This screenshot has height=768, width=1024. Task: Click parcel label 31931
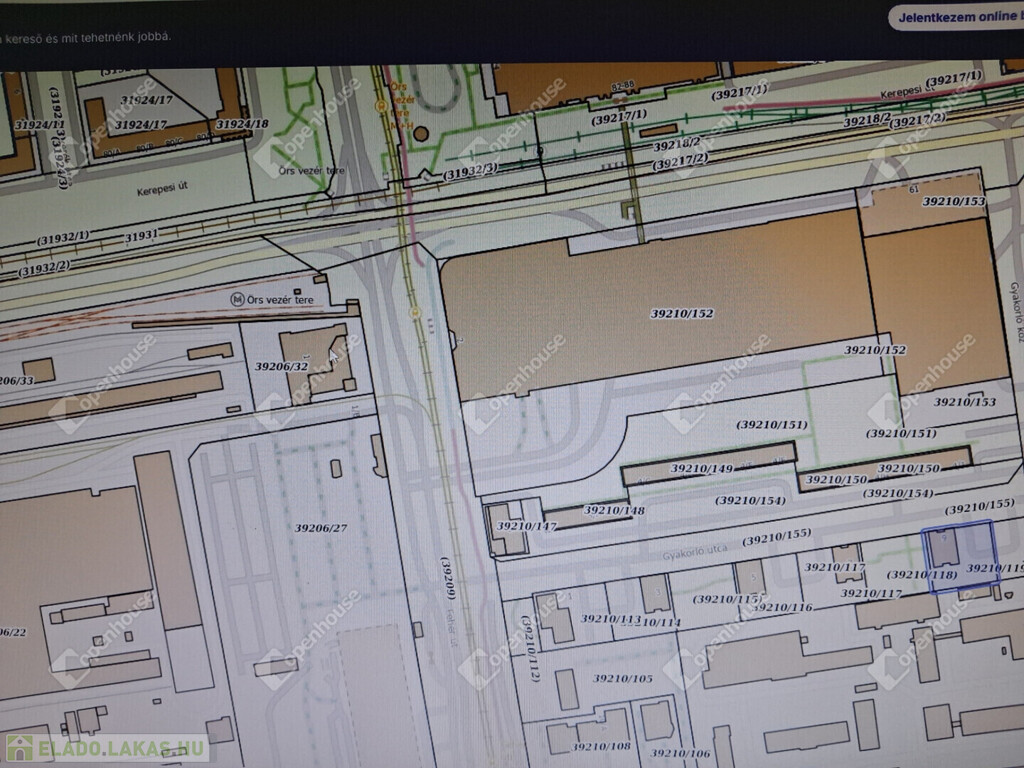pos(141,235)
